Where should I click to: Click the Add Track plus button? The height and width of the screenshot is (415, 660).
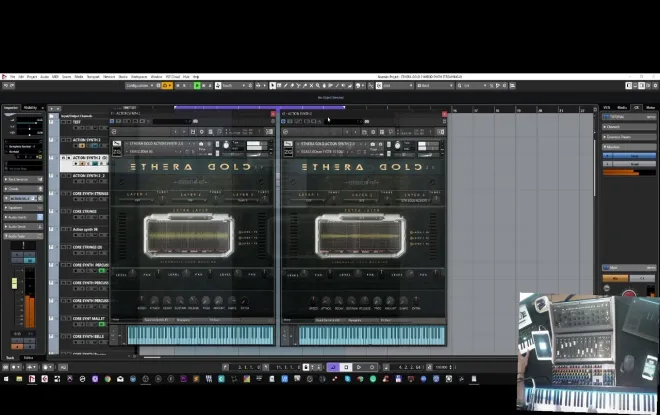52,109
